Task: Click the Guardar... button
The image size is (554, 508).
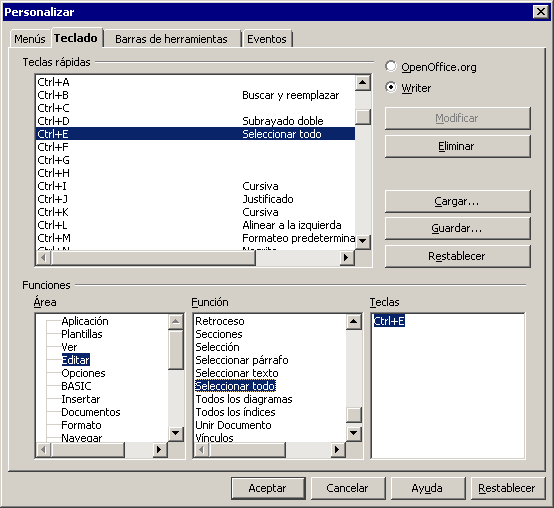Action: coord(458,229)
